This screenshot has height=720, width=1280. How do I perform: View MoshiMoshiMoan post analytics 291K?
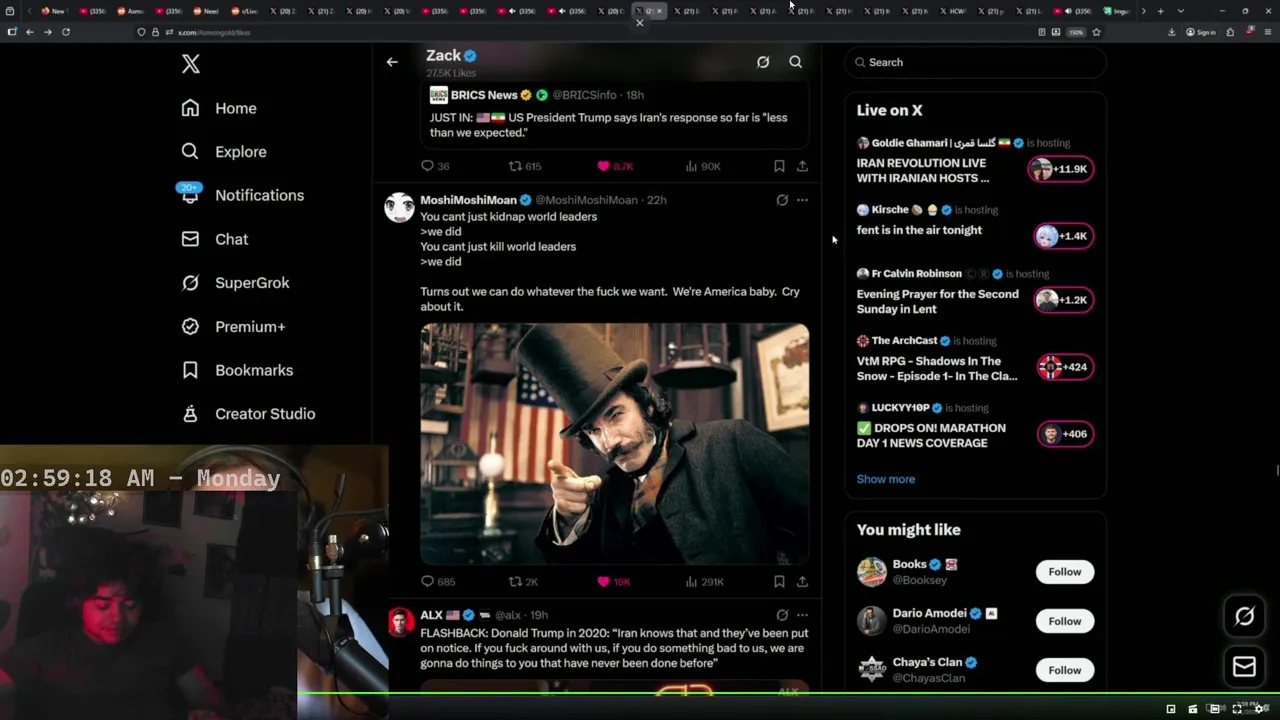tap(704, 581)
